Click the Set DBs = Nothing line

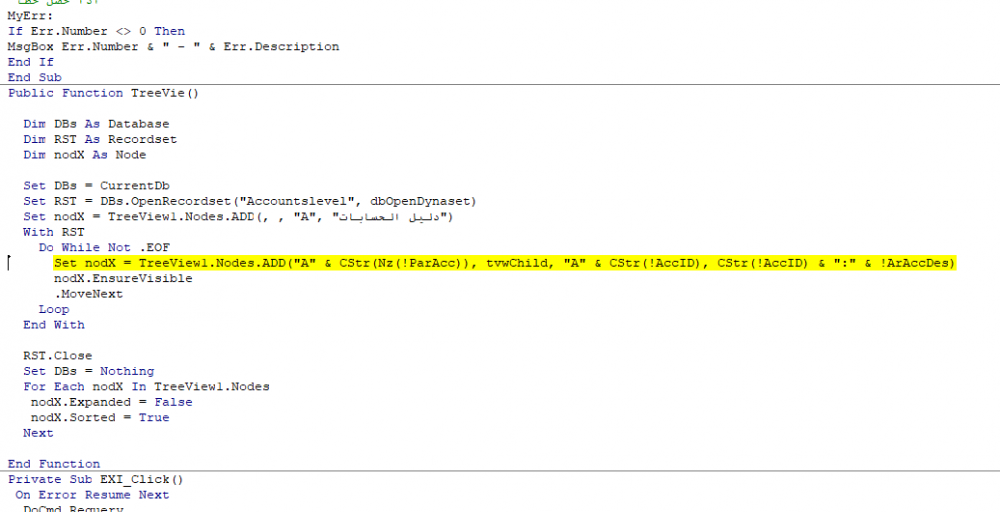tap(89, 371)
